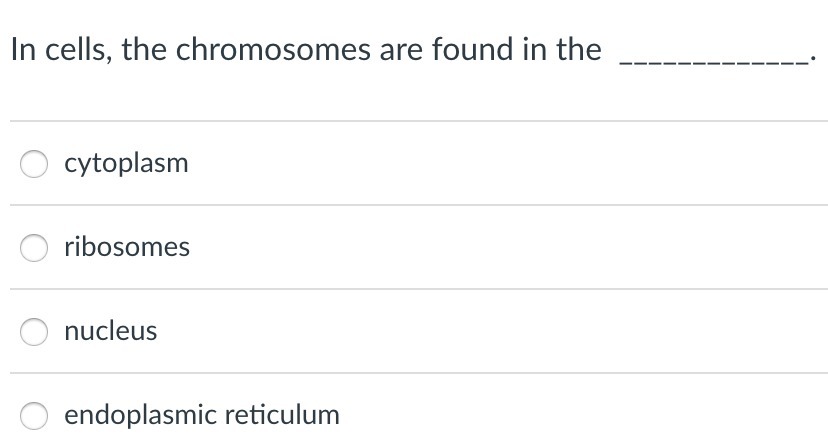Click the 'ribosomes' answer label text
Viewport: 828px width, 448px height.
(x=127, y=247)
